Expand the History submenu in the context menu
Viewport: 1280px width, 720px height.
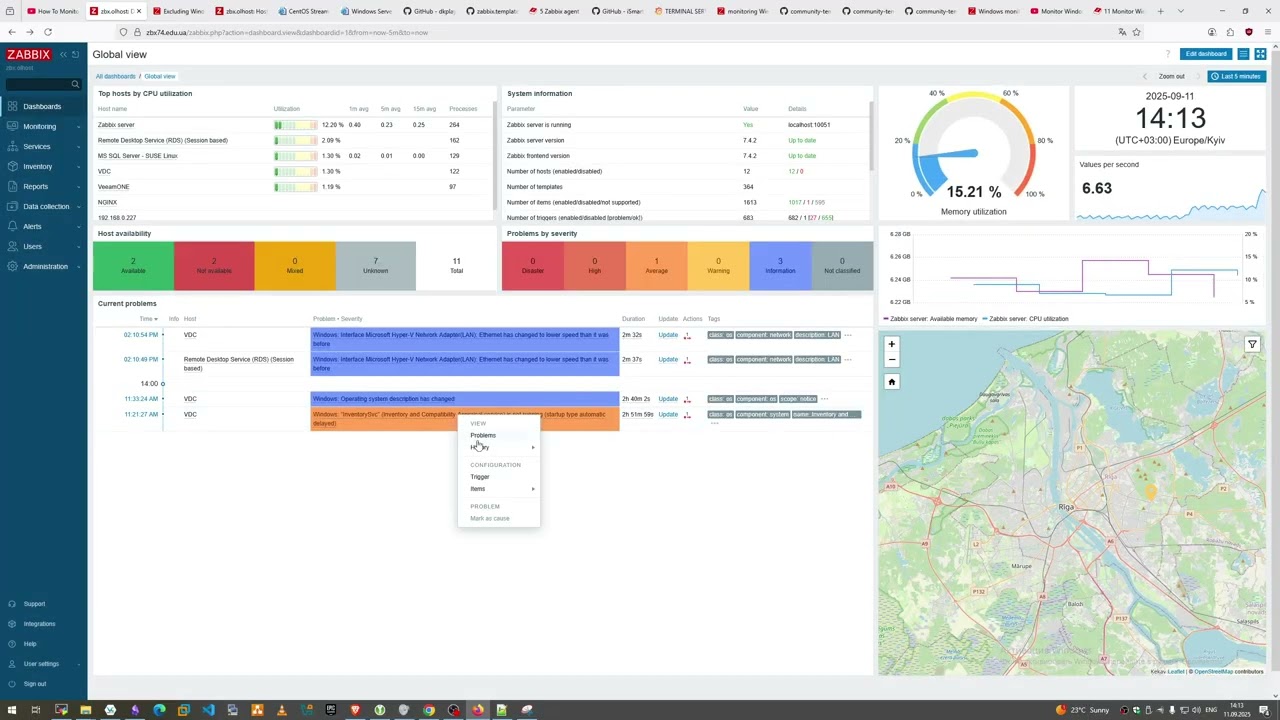pyautogui.click(x=499, y=447)
